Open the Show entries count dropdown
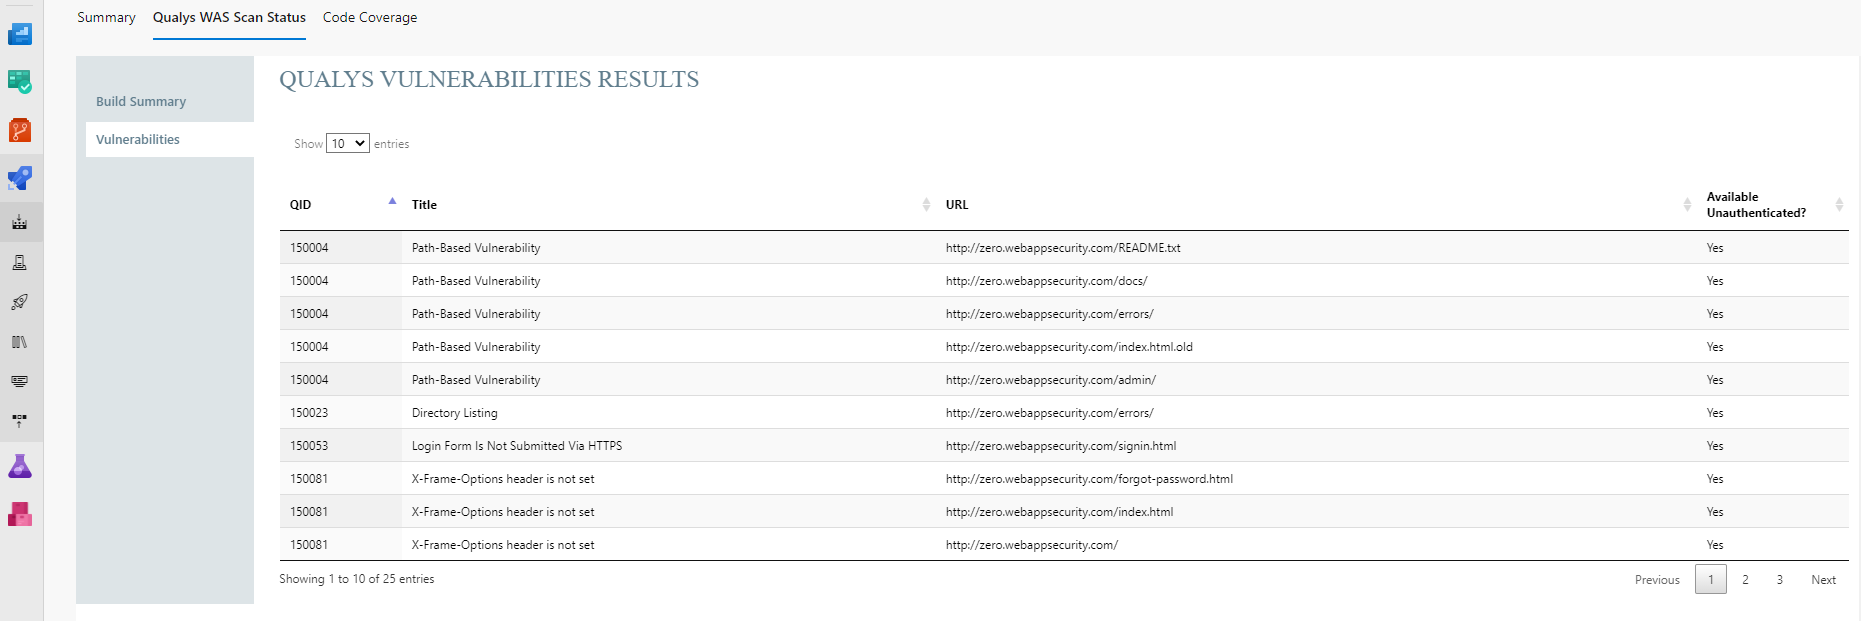This screenshot has width=1861, height=621. tap(348, 144)
